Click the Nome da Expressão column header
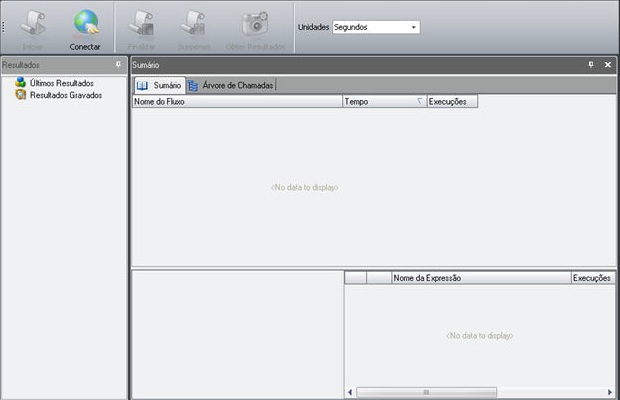 click(x=480, y=278)
